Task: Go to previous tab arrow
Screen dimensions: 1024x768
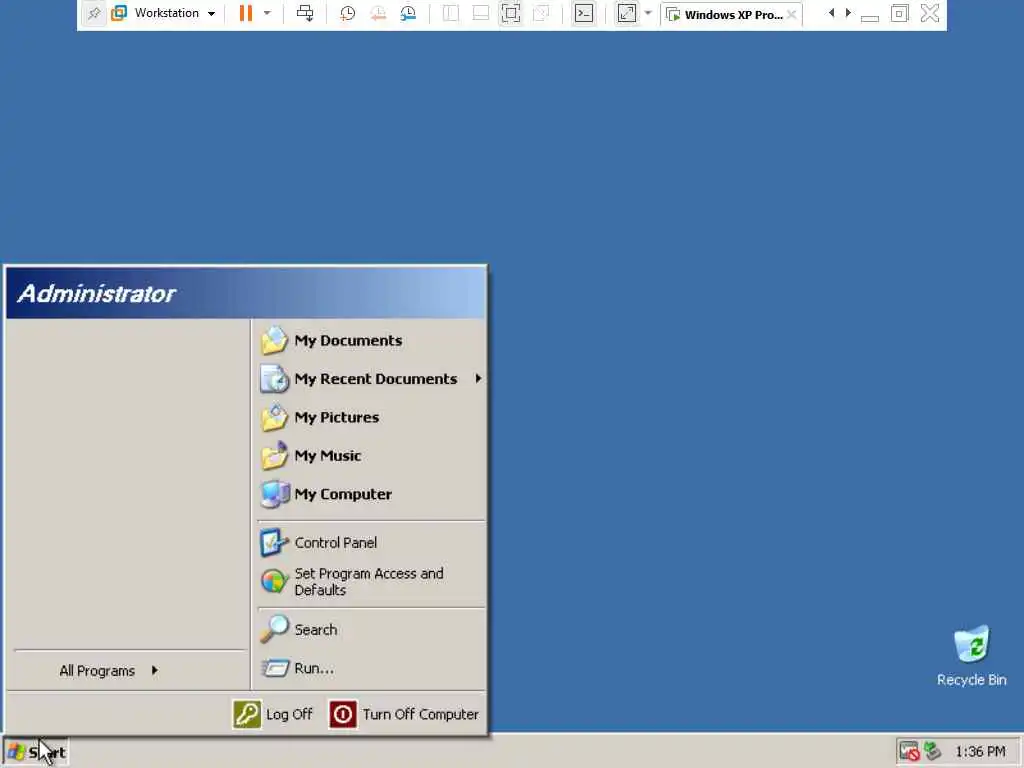Action: tap(831, 13)
